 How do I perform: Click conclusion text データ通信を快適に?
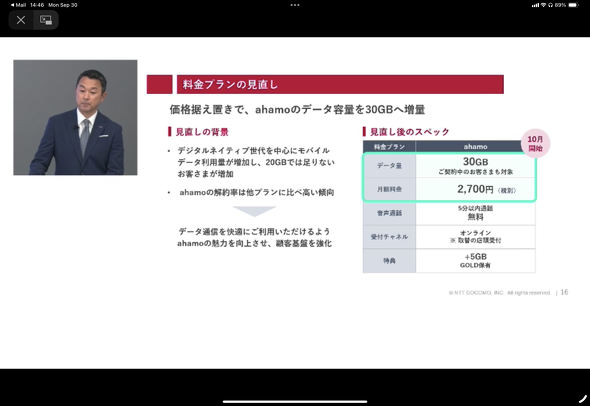tap(254, 237)
